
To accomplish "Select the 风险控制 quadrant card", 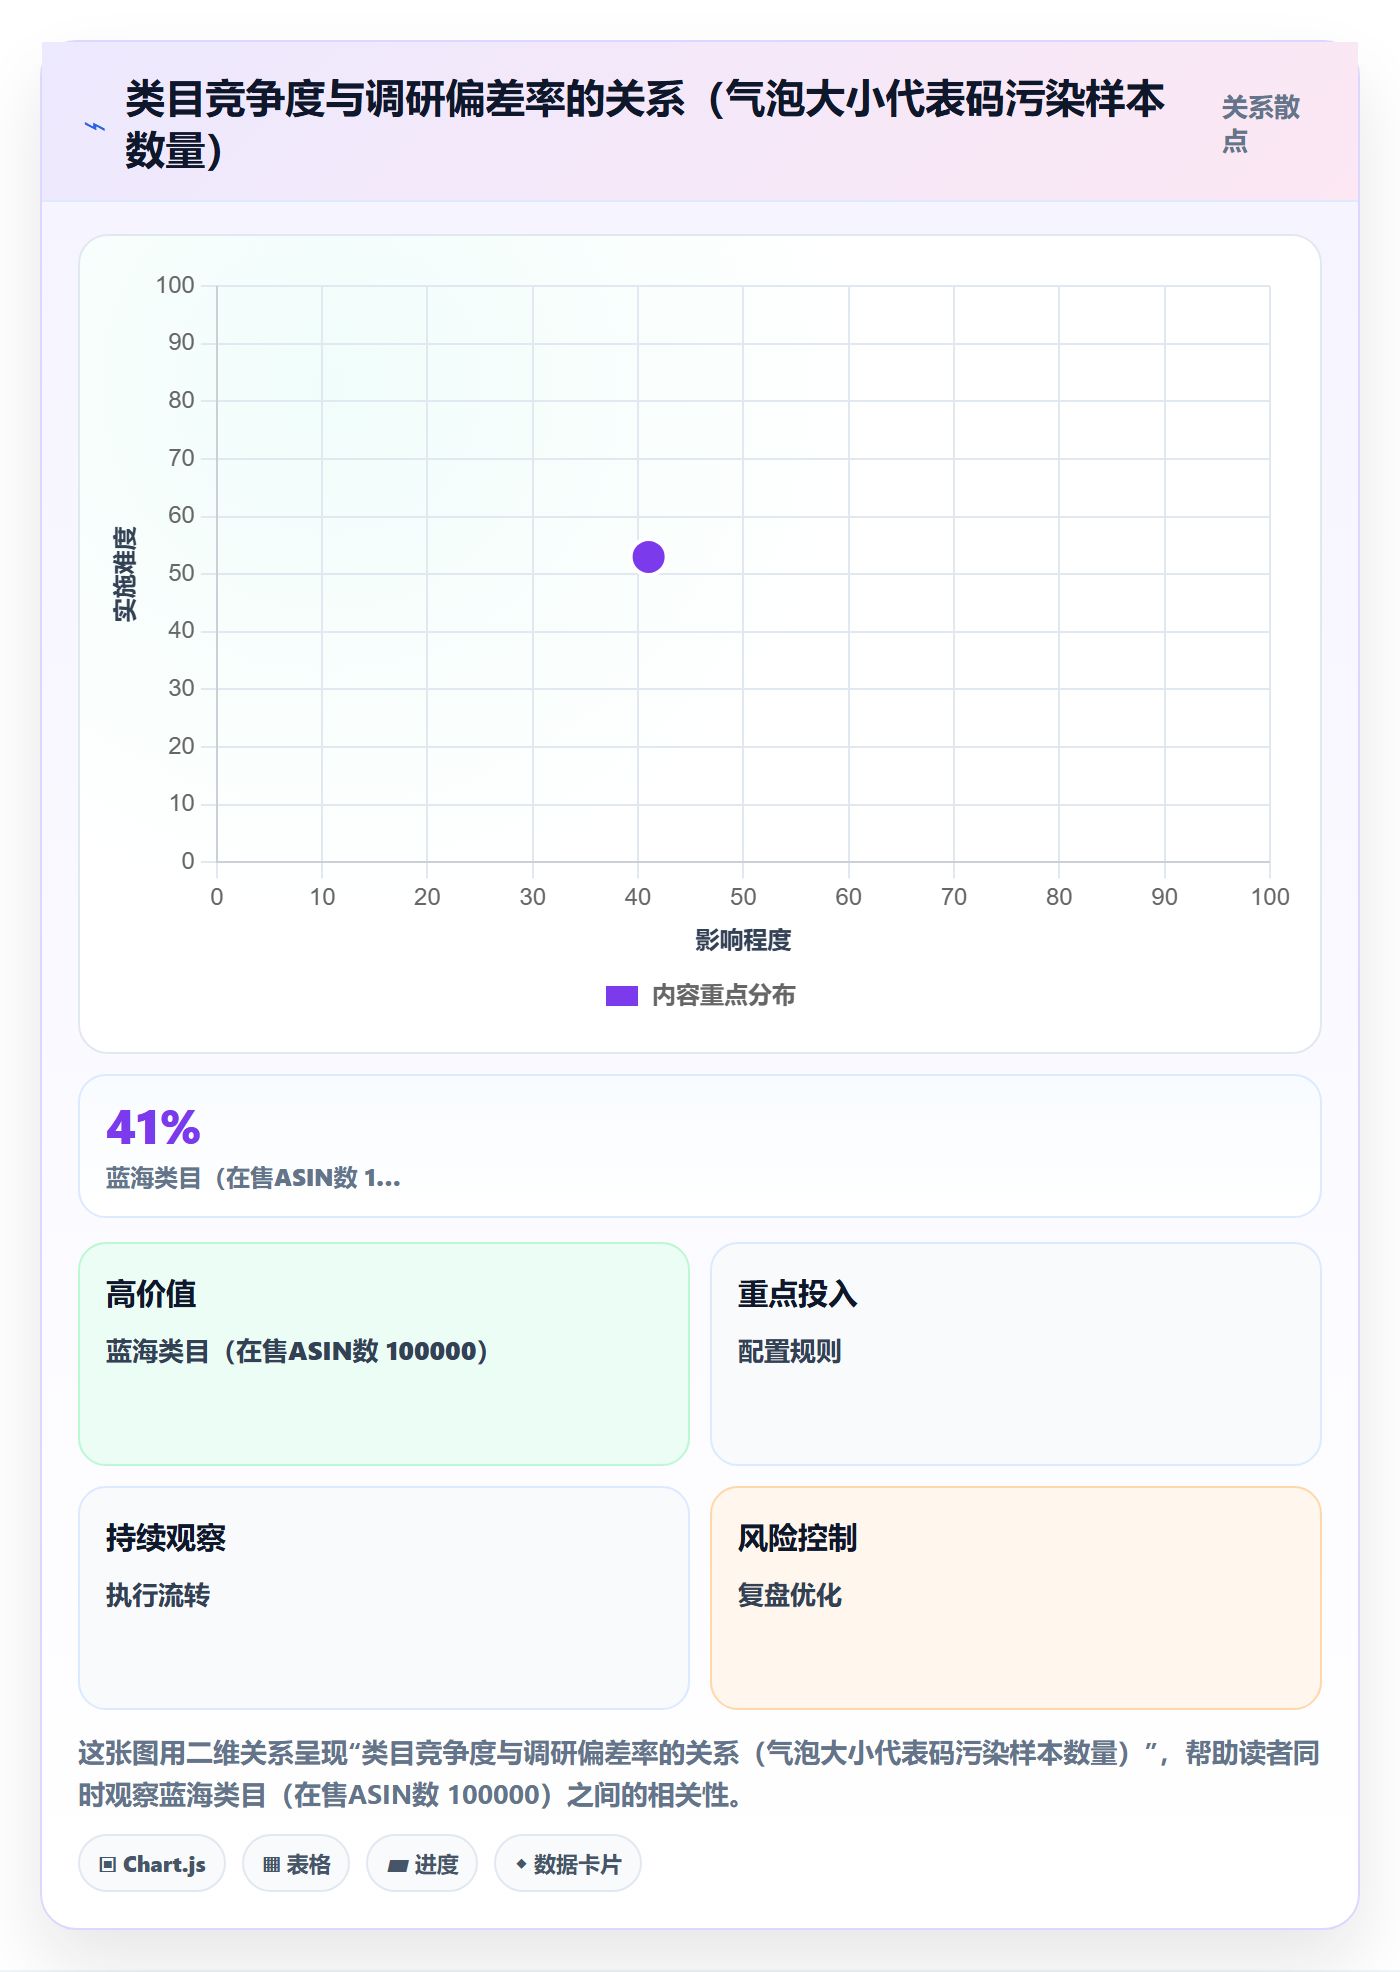I will click(x=1015, y=1598).
